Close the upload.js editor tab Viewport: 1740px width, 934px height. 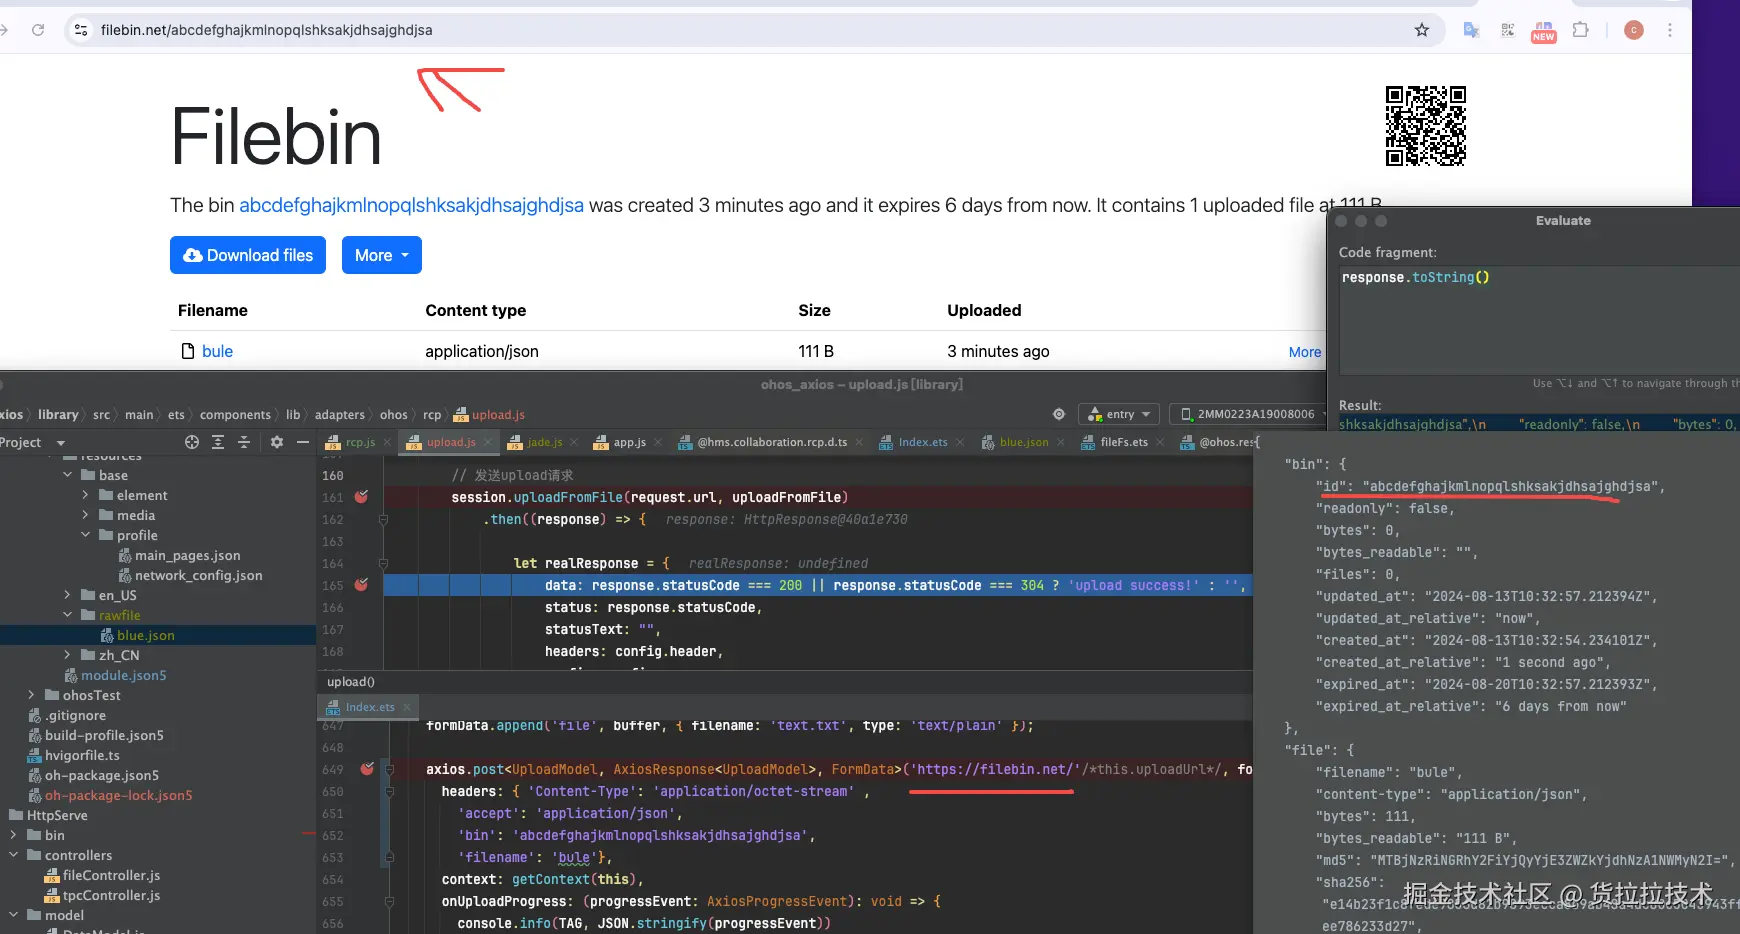point(488,442)
